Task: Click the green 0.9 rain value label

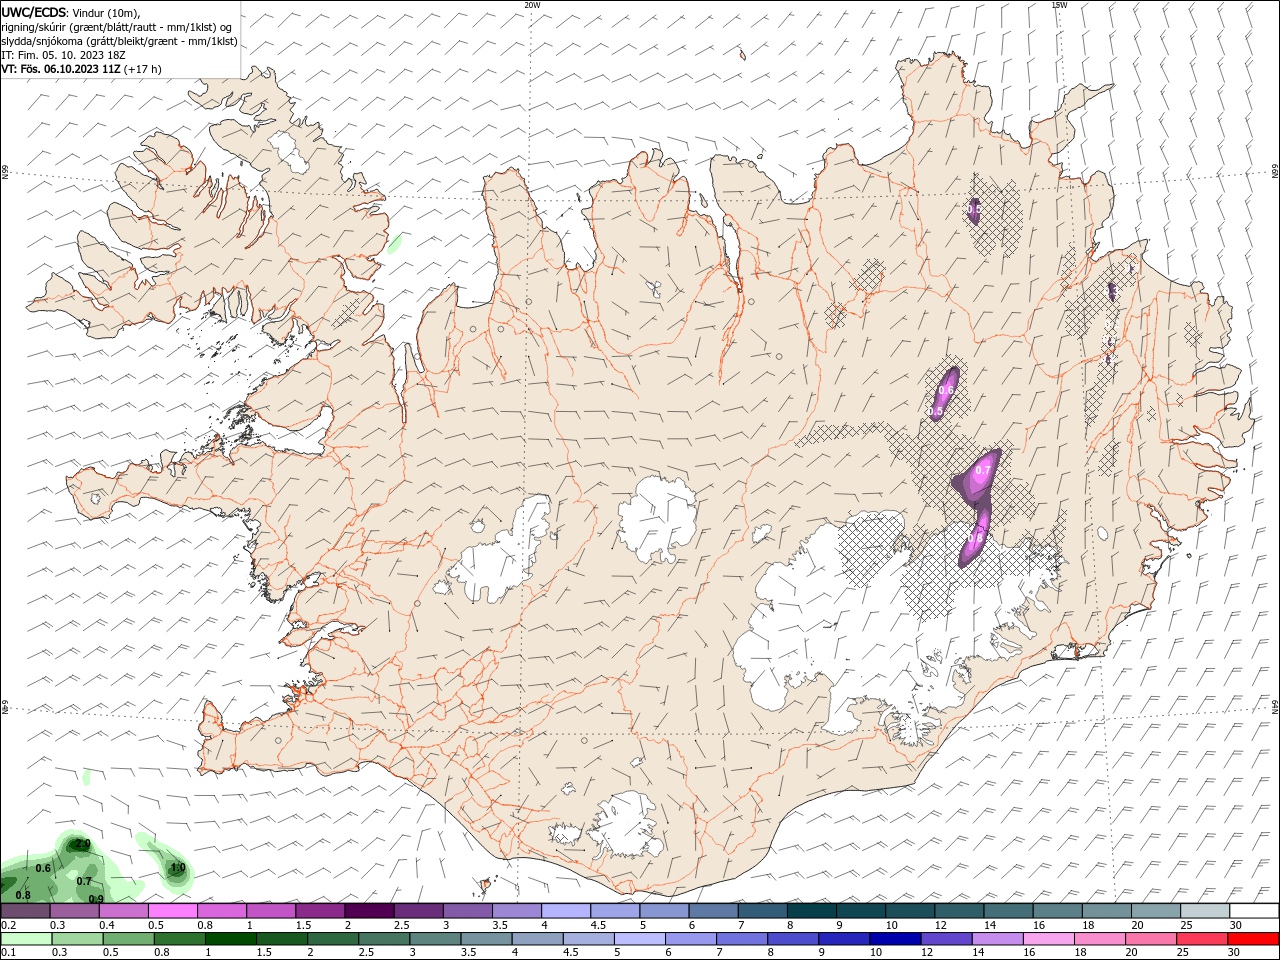Action: click(96, 899)
